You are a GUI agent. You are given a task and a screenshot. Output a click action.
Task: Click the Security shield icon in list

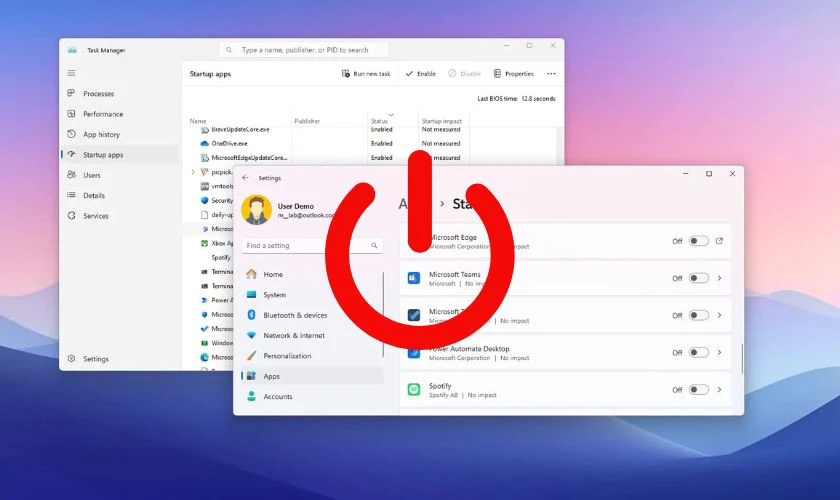(204, 200)
